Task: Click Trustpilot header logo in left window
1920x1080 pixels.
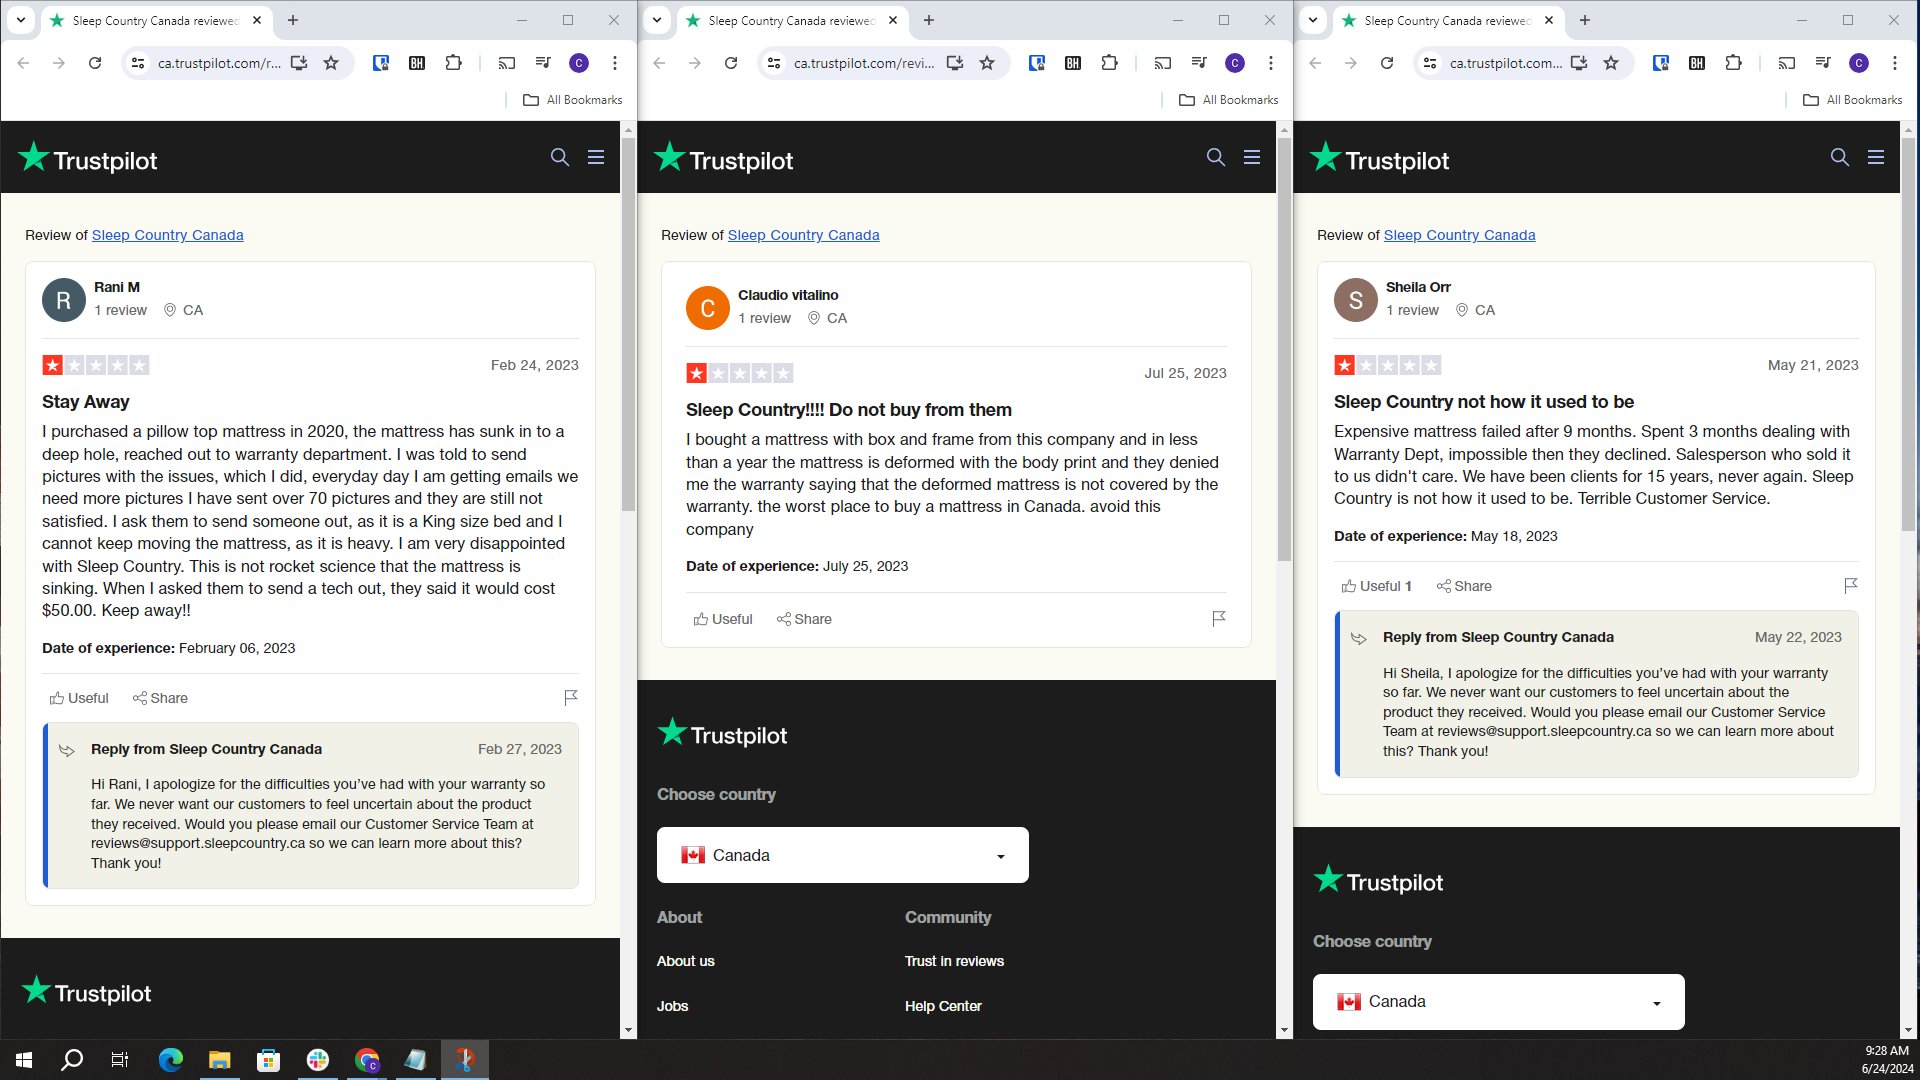Action: [x=88, y=158]
